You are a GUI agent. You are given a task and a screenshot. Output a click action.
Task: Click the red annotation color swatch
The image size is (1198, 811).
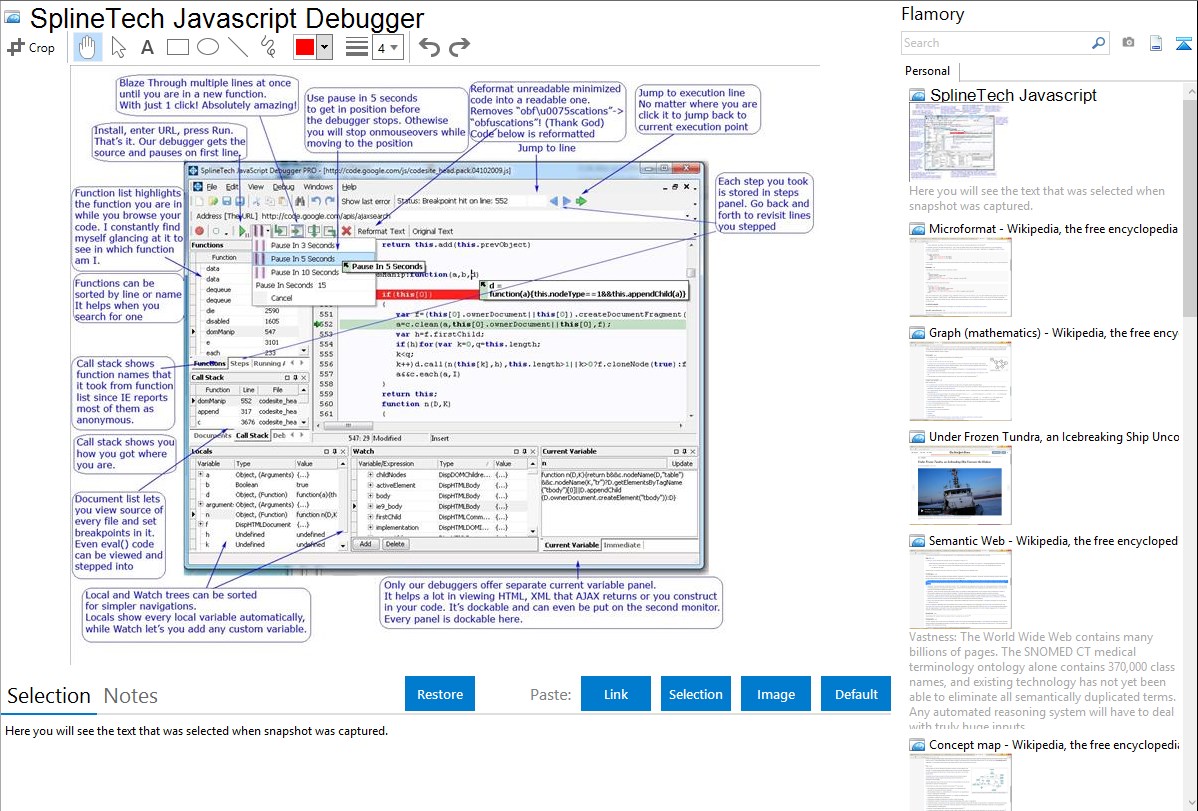(305, 47)
